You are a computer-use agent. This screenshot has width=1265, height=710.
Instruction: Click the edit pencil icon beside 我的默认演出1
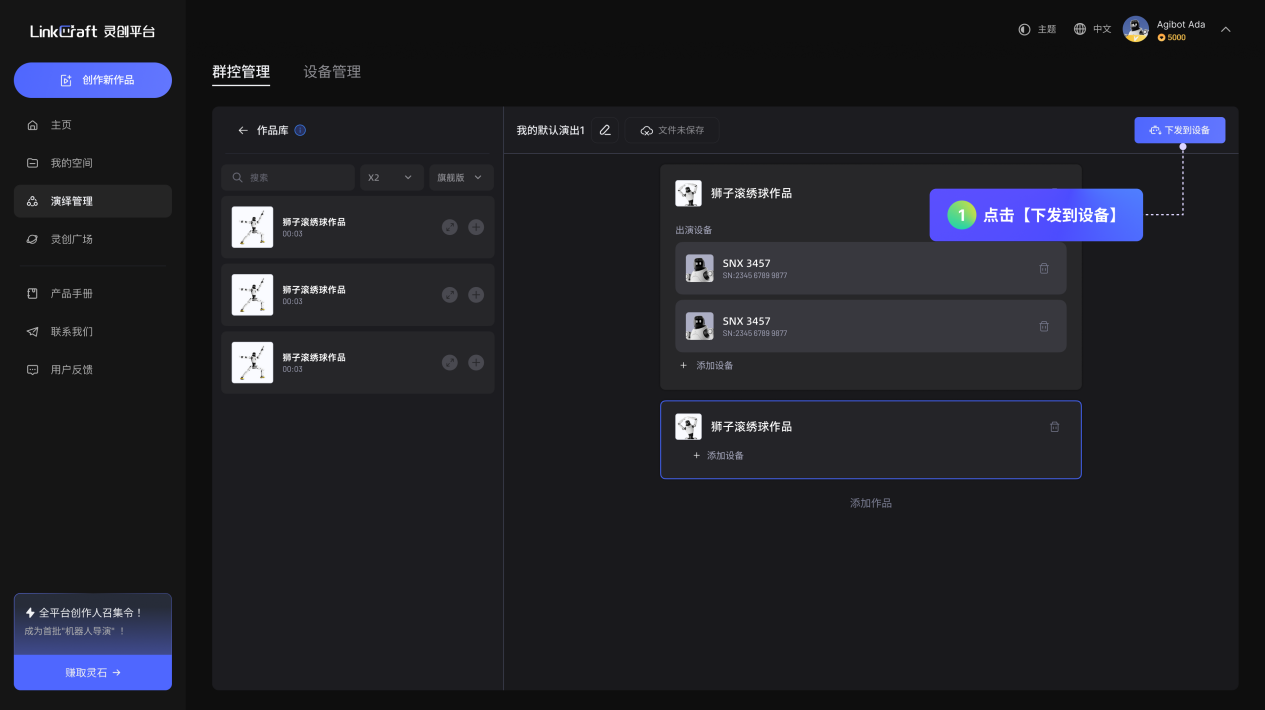point(604,130)
